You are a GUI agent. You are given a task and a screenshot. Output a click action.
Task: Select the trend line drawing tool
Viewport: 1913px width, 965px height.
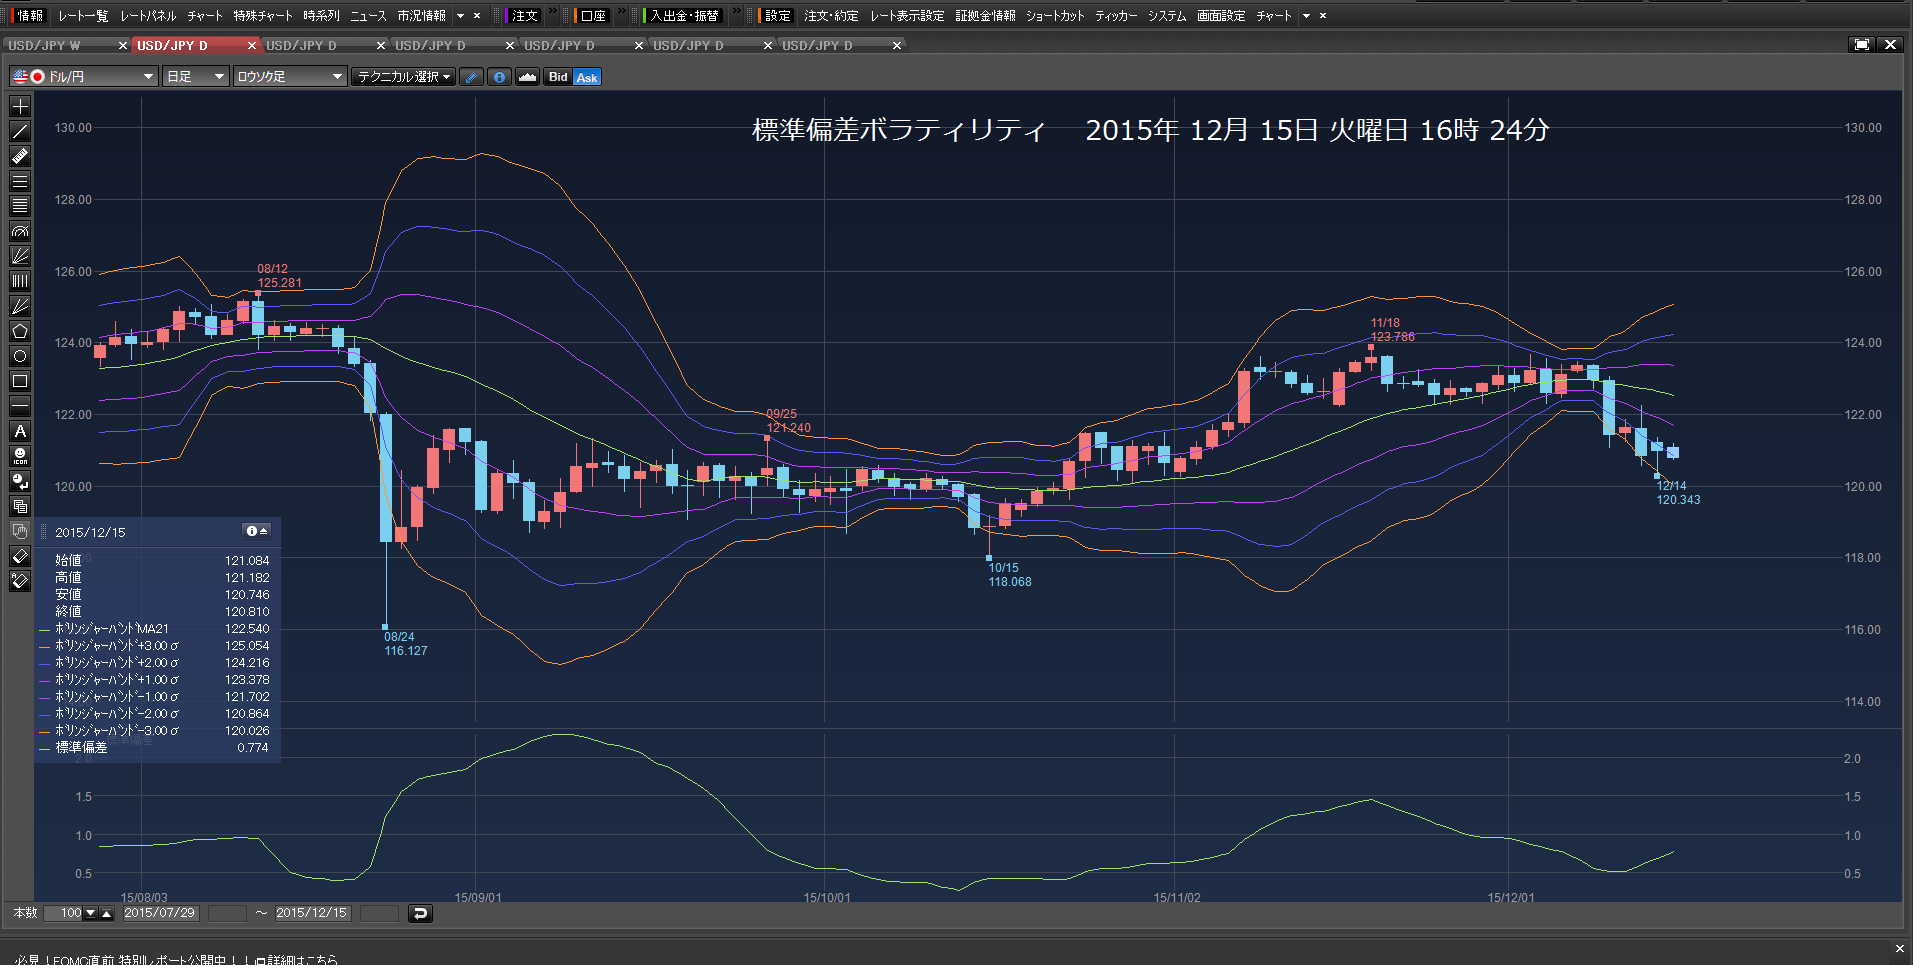[20, 131]
